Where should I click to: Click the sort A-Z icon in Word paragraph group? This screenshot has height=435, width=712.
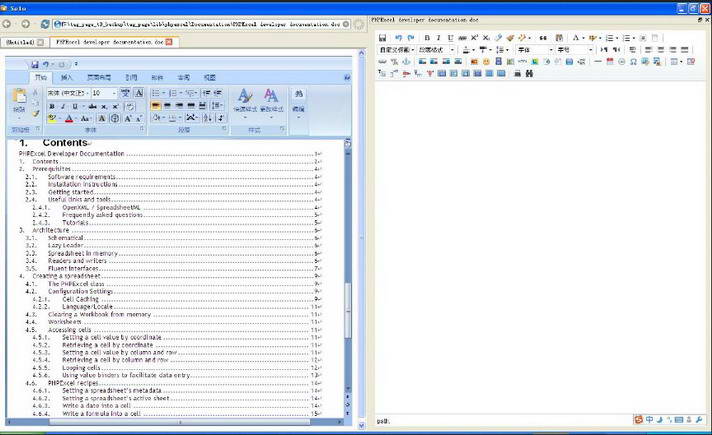208,118
